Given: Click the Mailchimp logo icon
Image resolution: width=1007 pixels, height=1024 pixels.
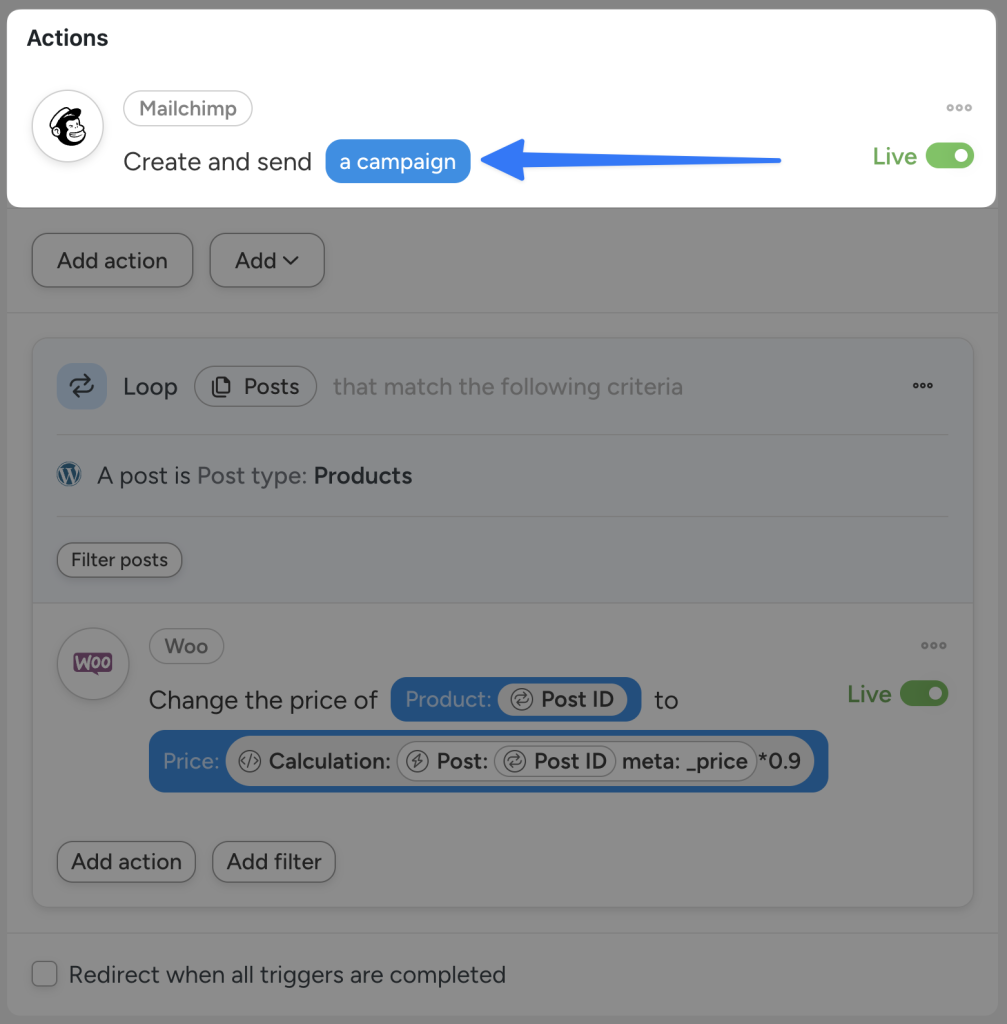Looking at the screenshot, I should (67, 126).
